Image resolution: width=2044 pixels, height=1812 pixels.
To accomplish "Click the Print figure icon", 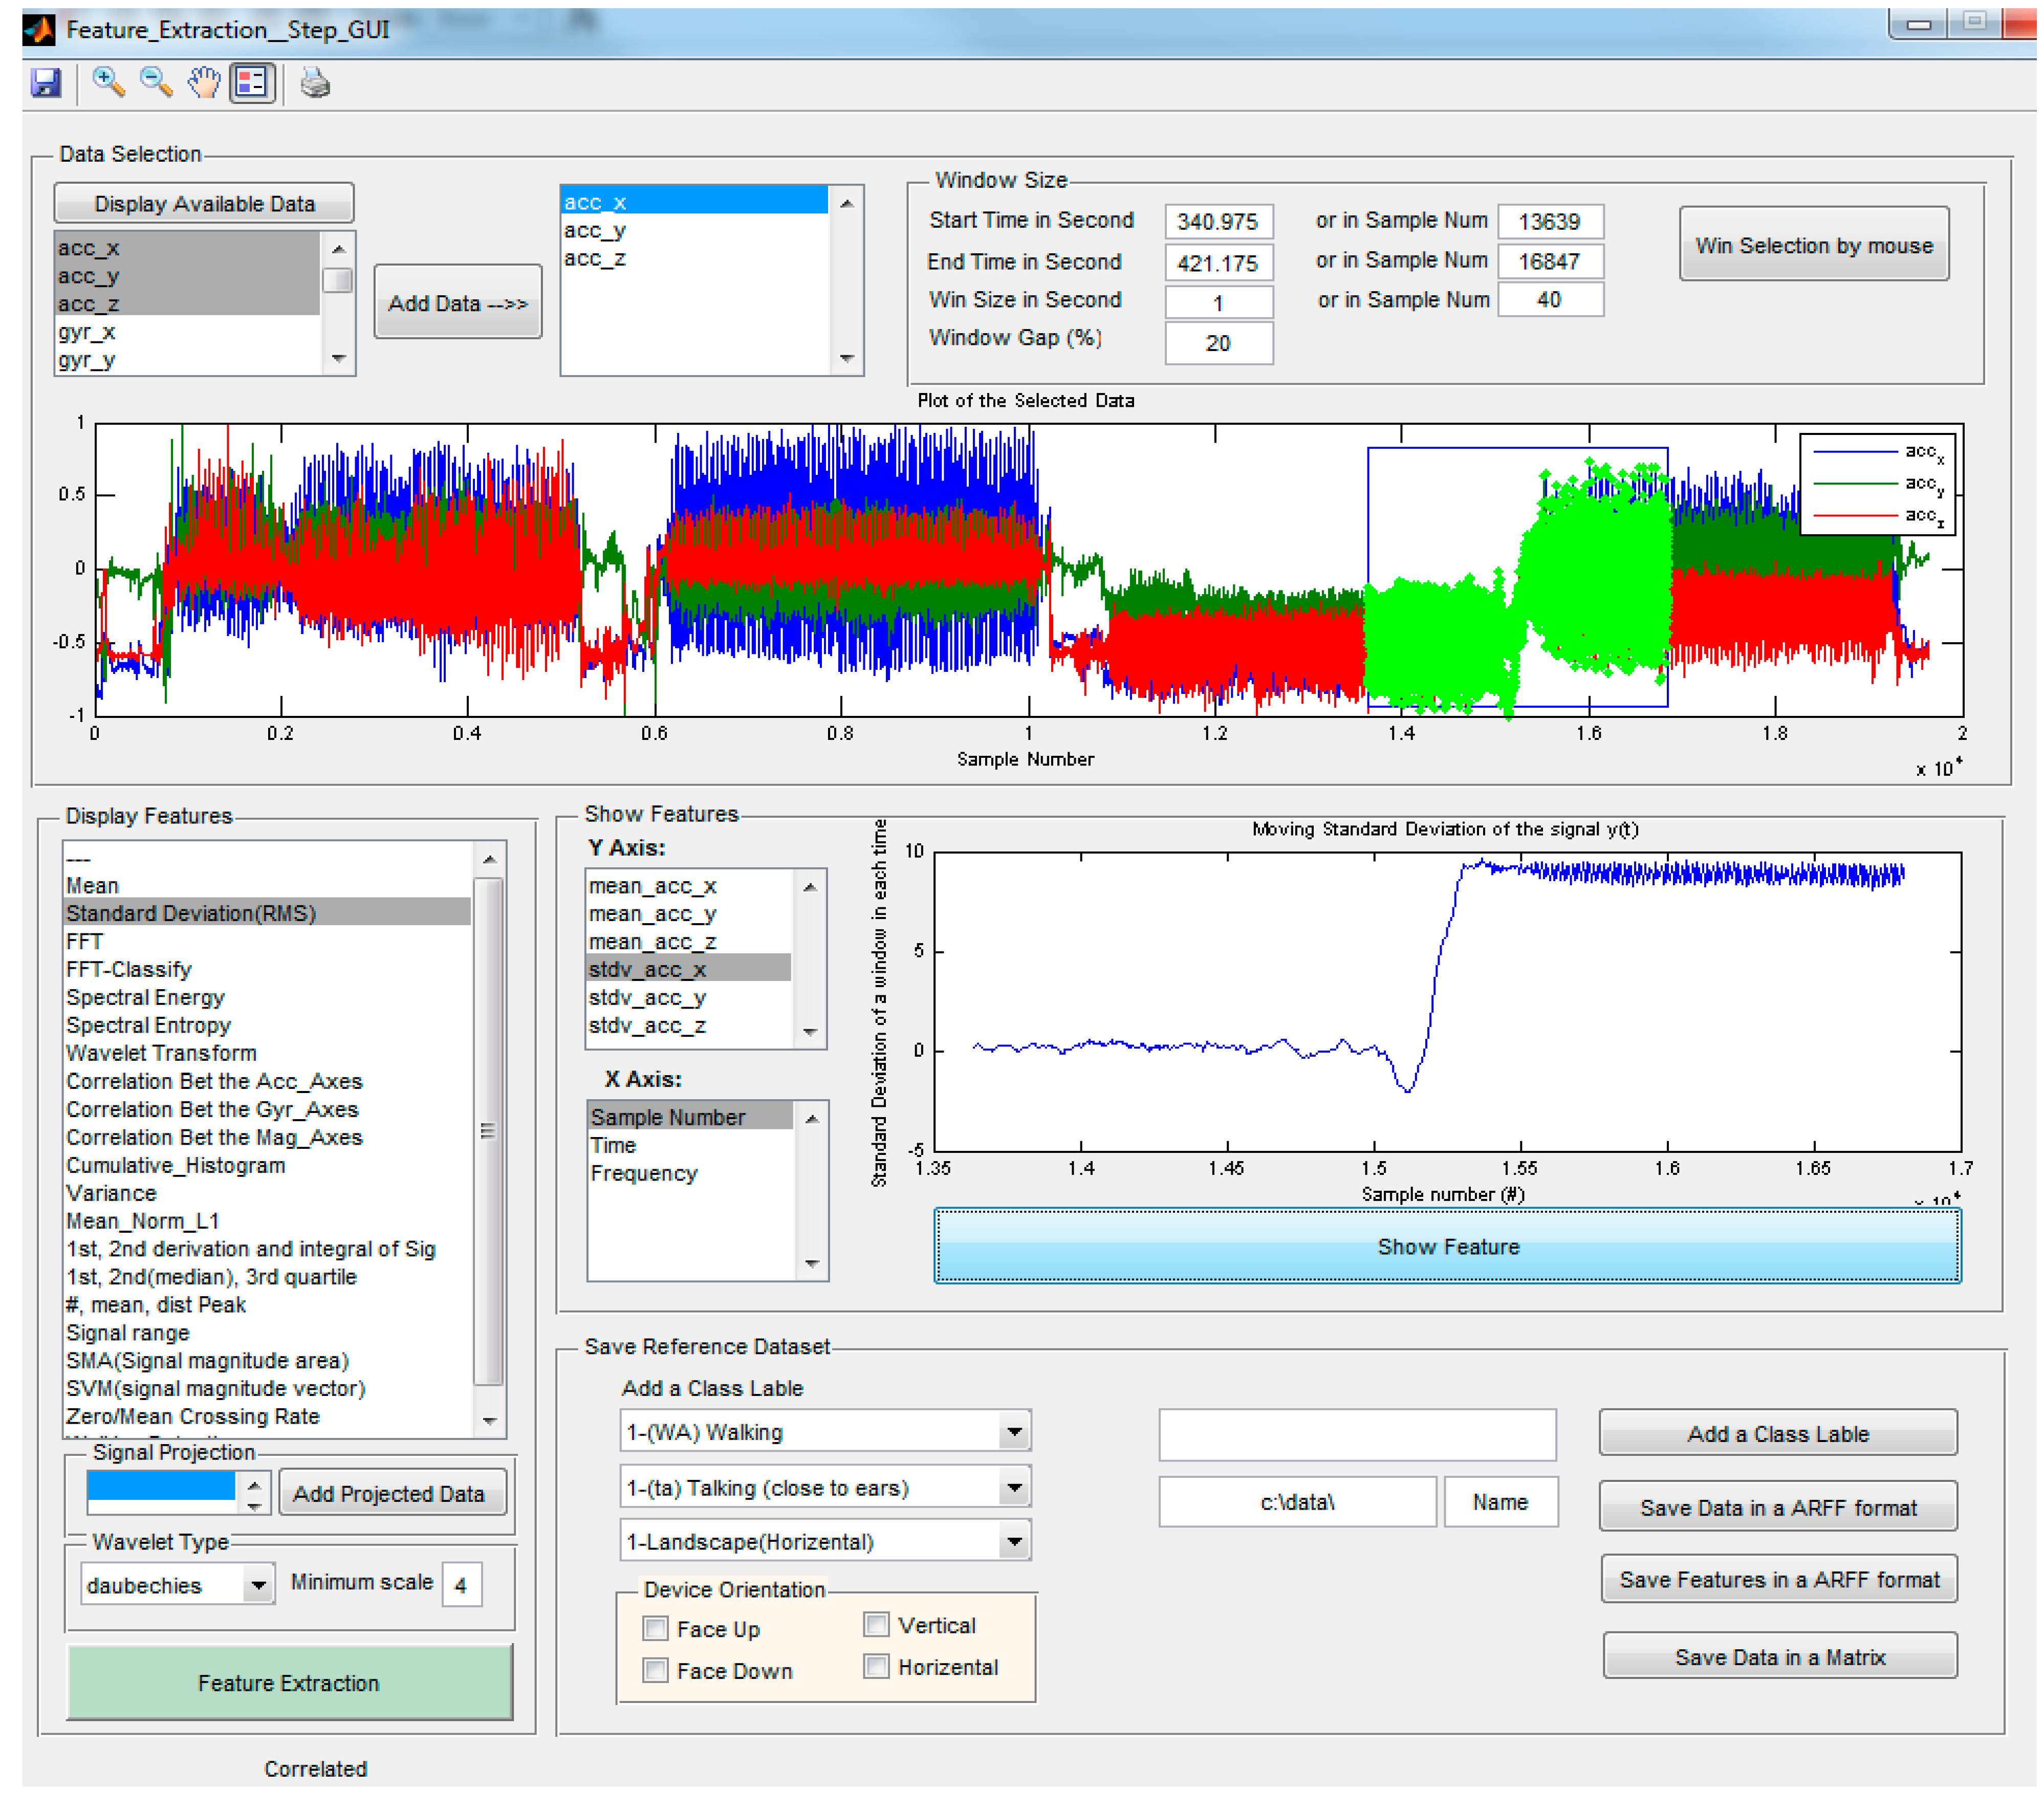I will pyautogui.click(x=315, y=83).
